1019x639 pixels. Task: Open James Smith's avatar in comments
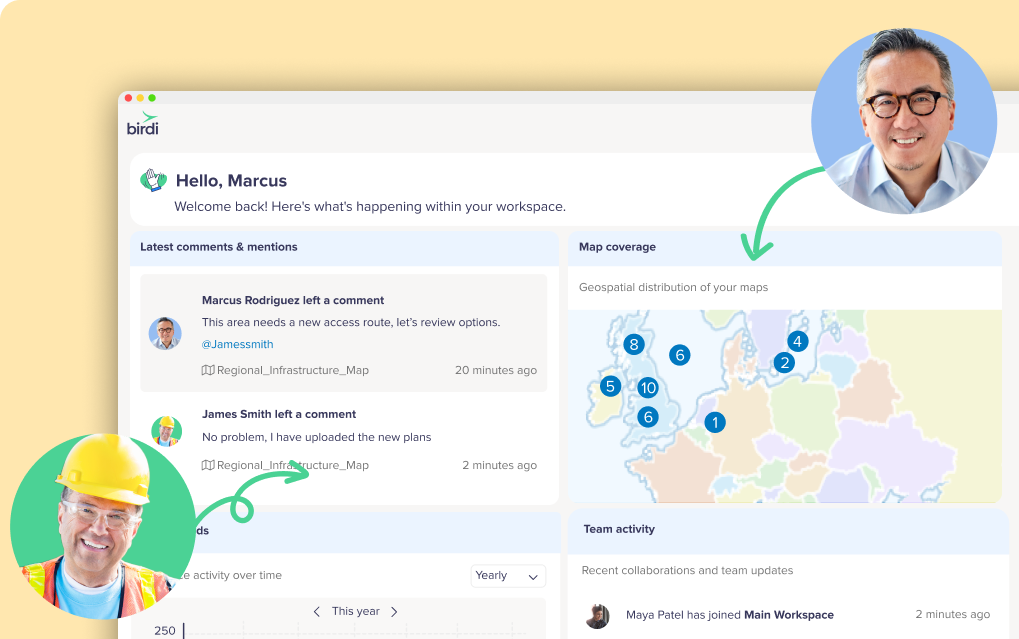pos(166,431)
